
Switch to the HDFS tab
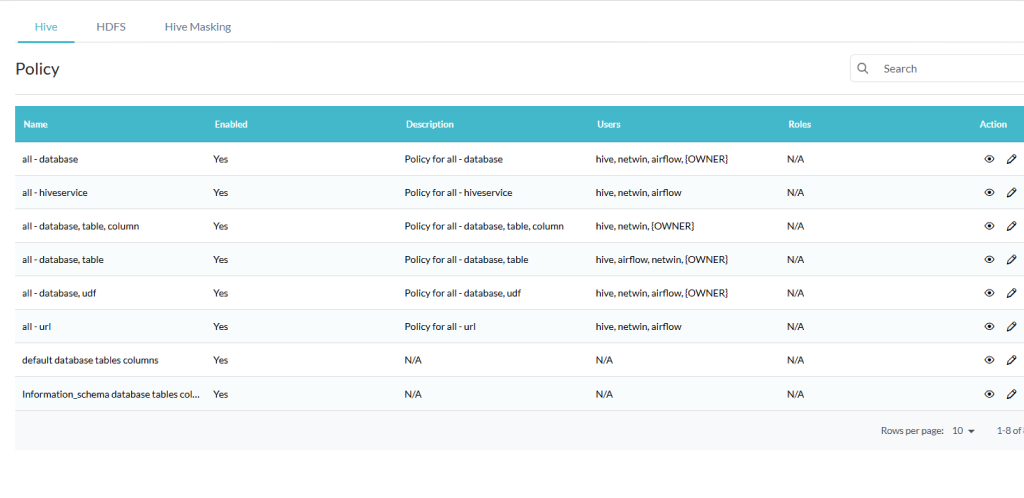111,27
